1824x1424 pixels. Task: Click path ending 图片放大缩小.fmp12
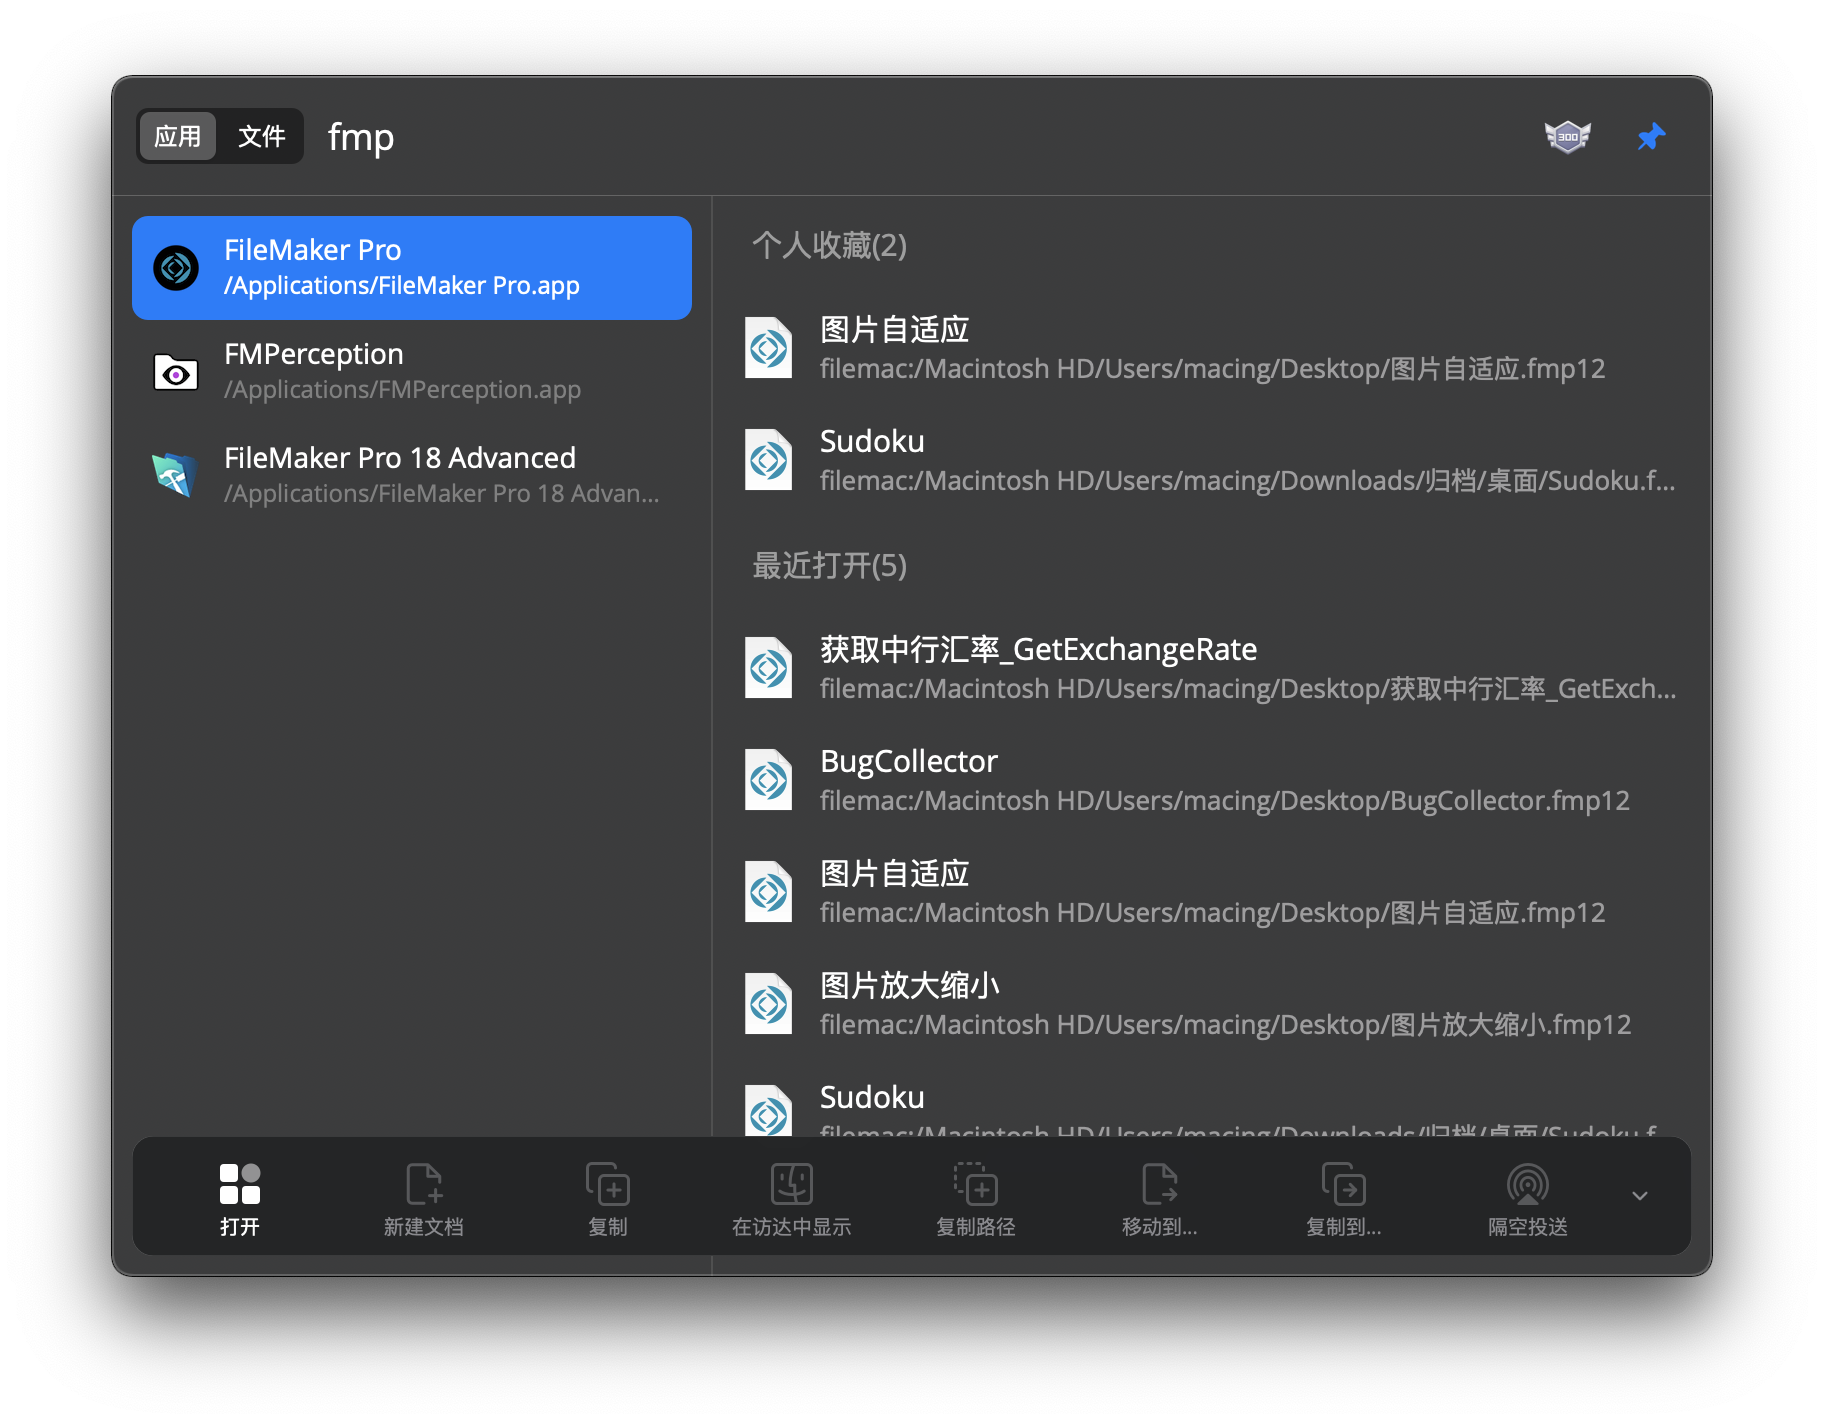coord(1225,1025)
